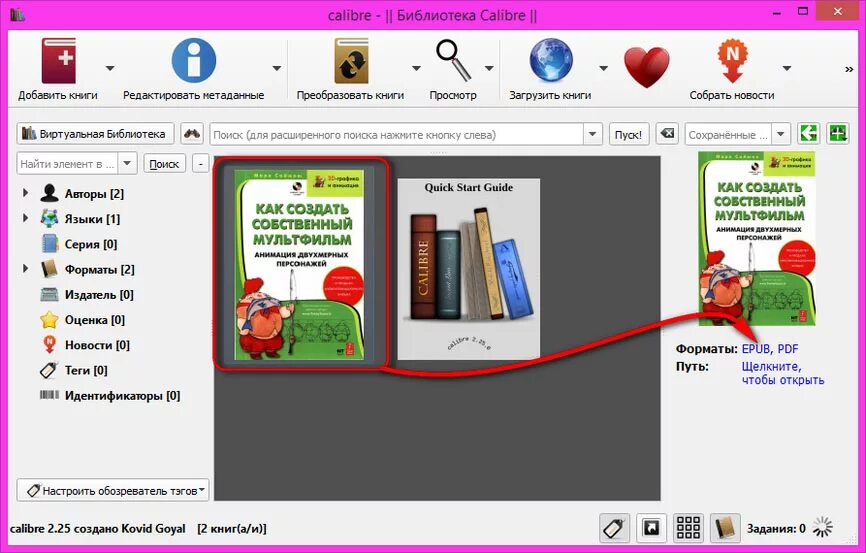This screenshot has width=866, height=553.
Task: Toggle the cover grid view icon
Action: click(x=688, y=528)
